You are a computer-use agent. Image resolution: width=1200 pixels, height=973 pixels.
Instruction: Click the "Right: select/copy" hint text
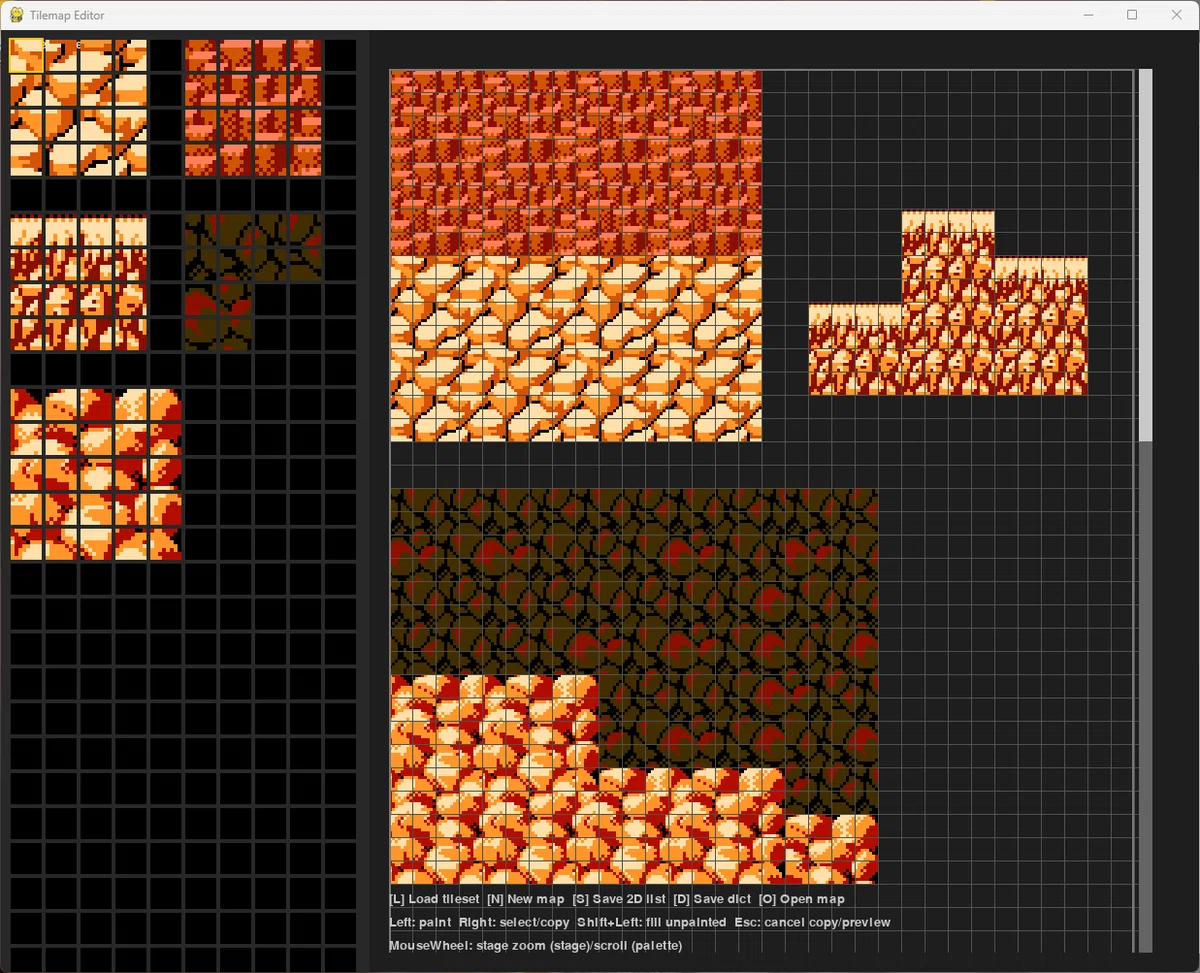click(514, 922)
